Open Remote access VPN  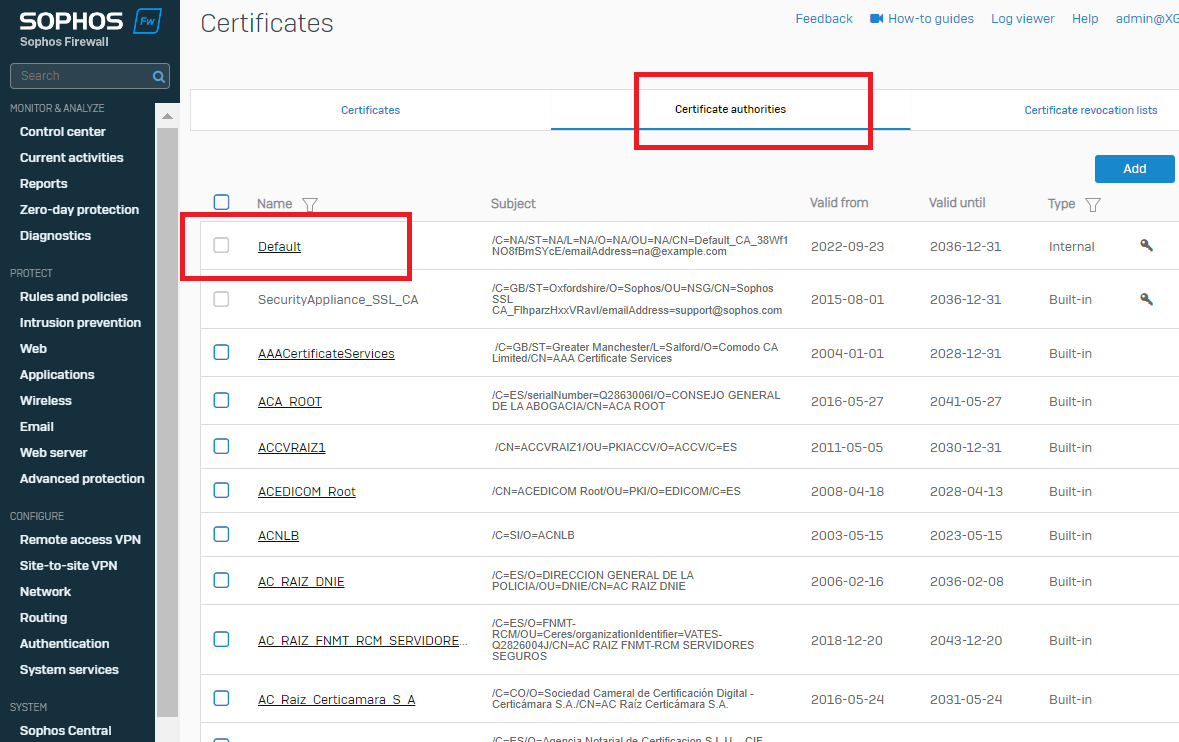pyautogui.click(x=80, y=540)
